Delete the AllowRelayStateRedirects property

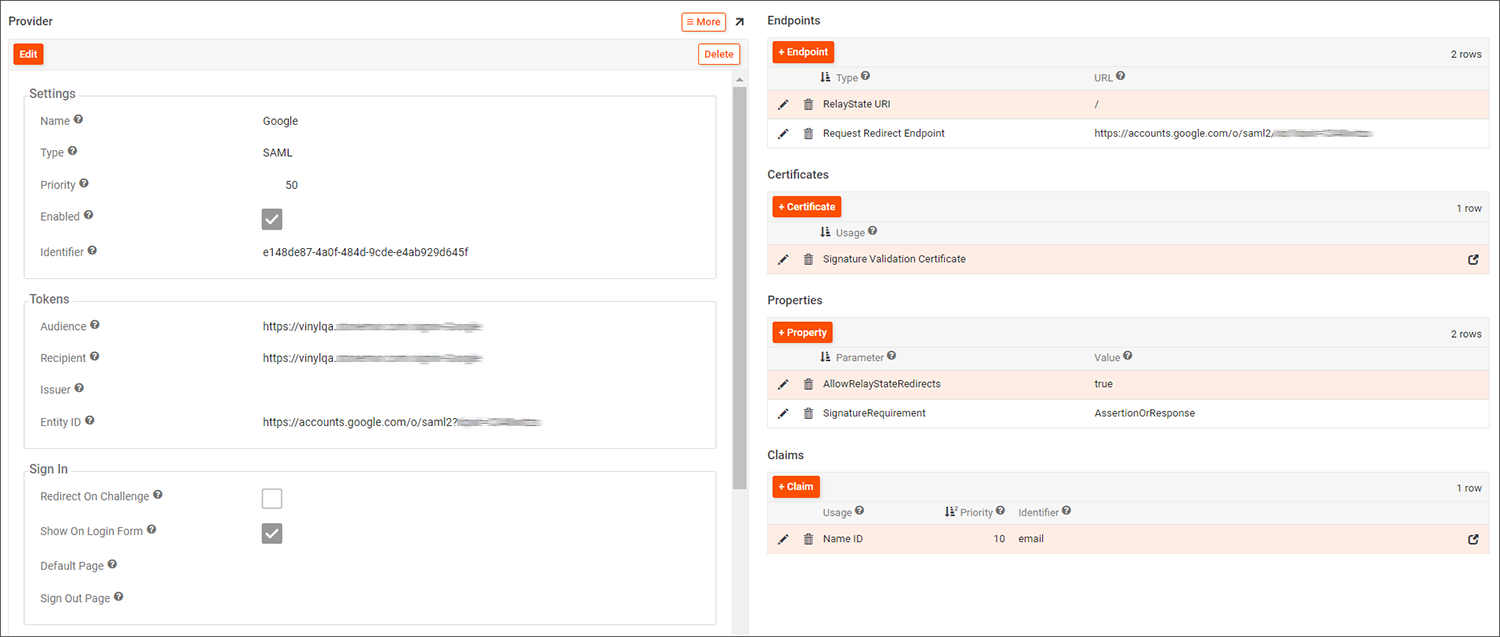pos(808,385)
